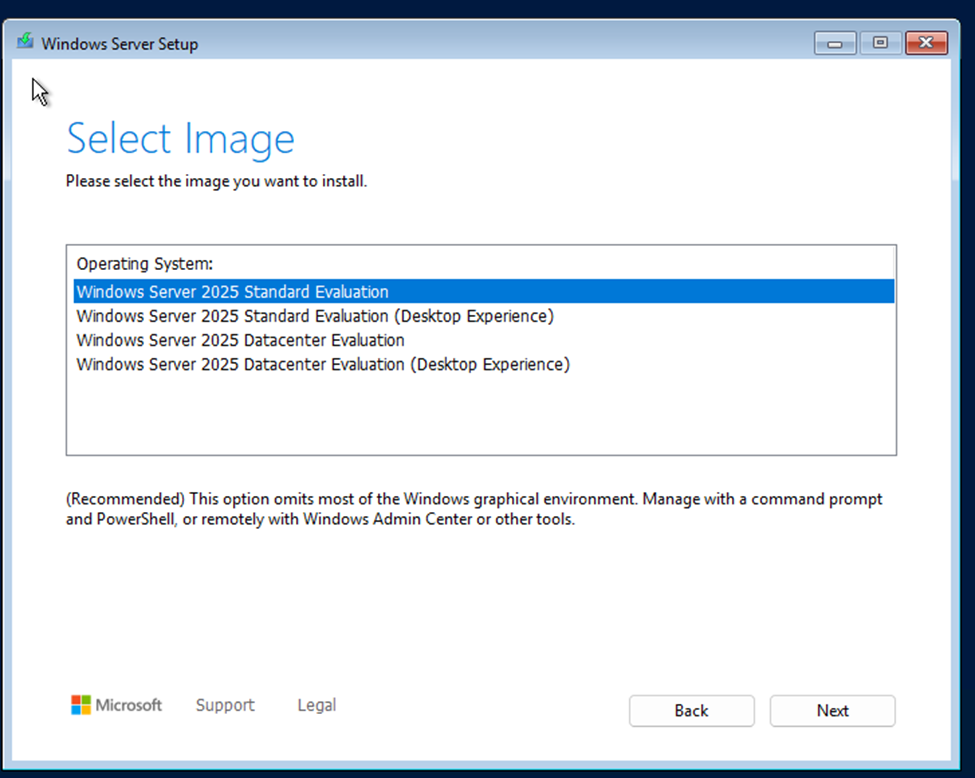Click the Windows Server Setup title bar icon

[x=25, y=42]
